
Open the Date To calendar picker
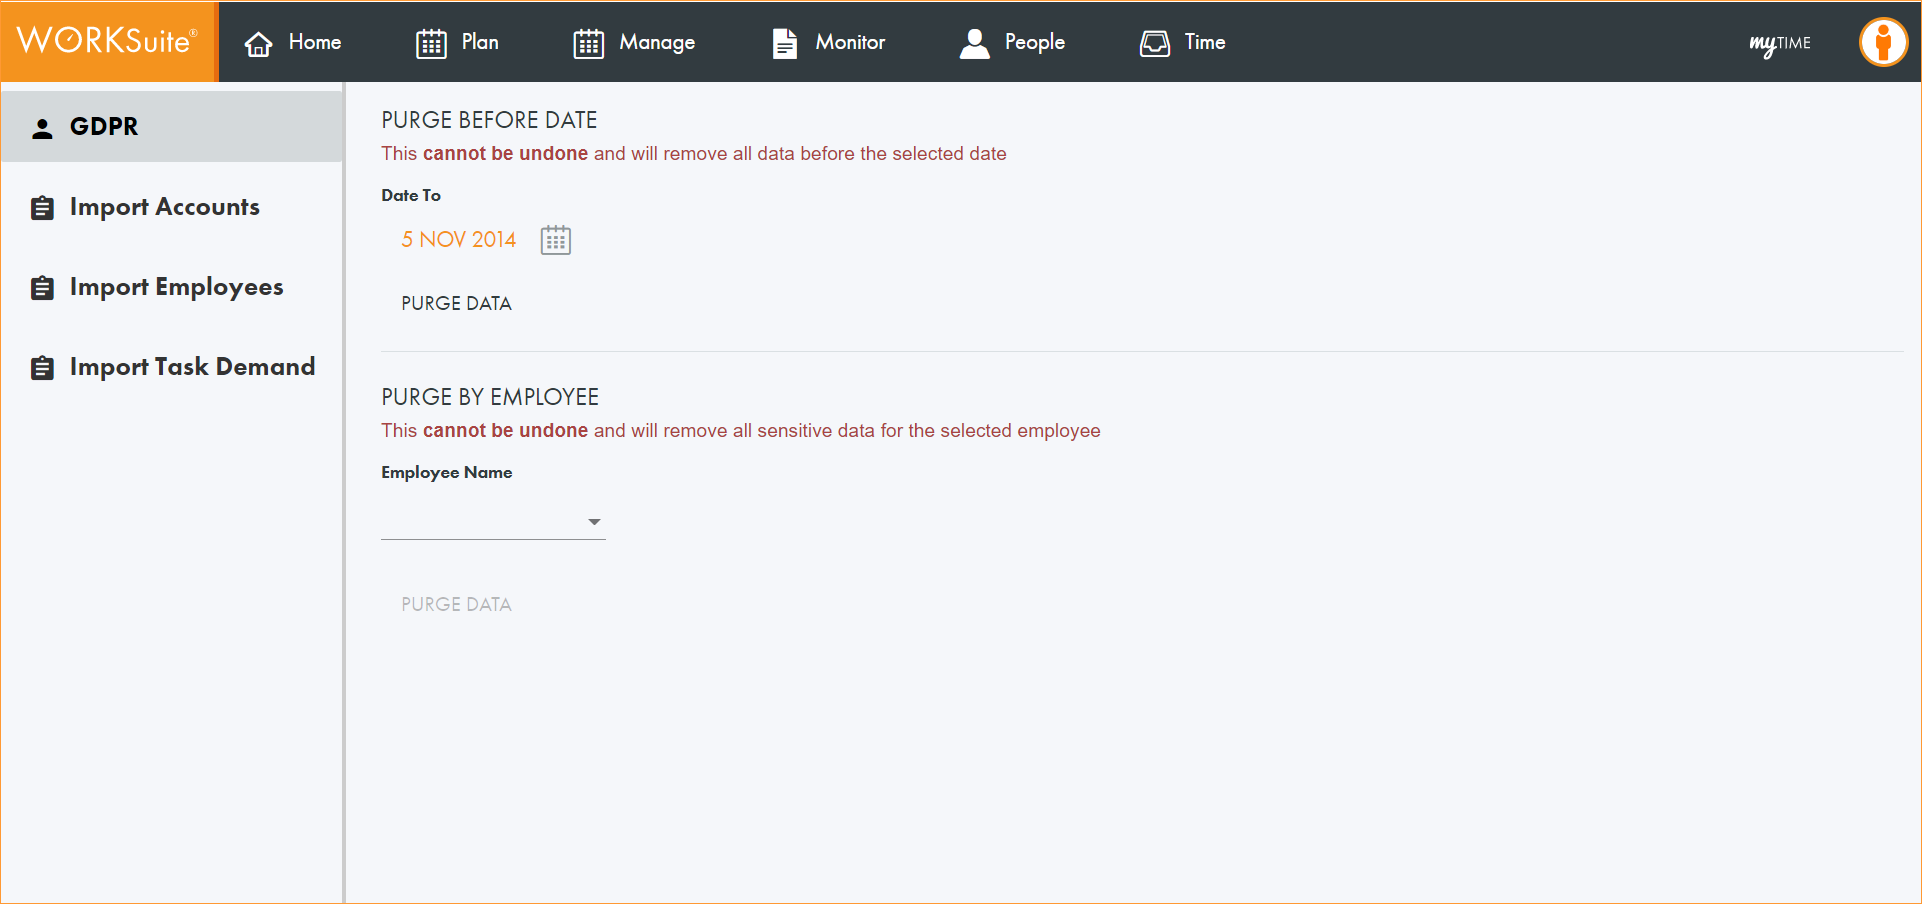[555, 240]
